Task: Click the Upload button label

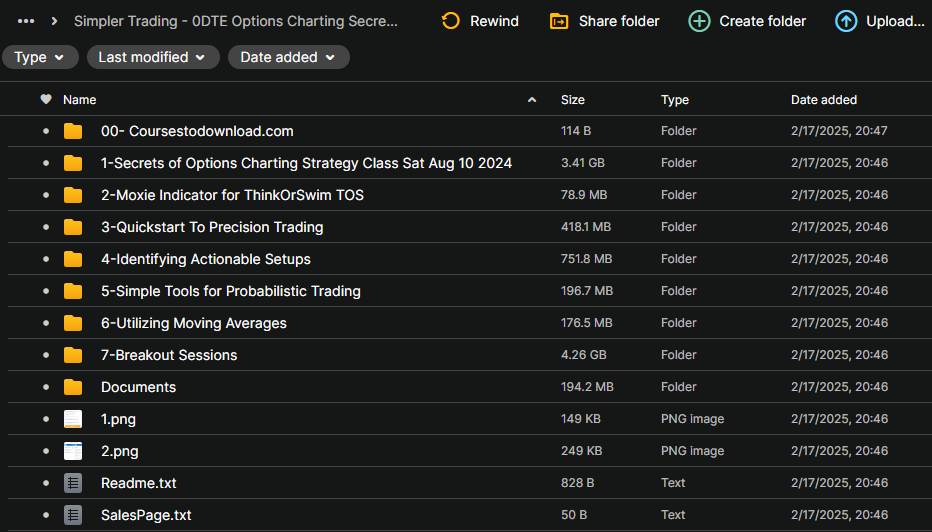Action: pyautogui.click(x=895, y=21)
